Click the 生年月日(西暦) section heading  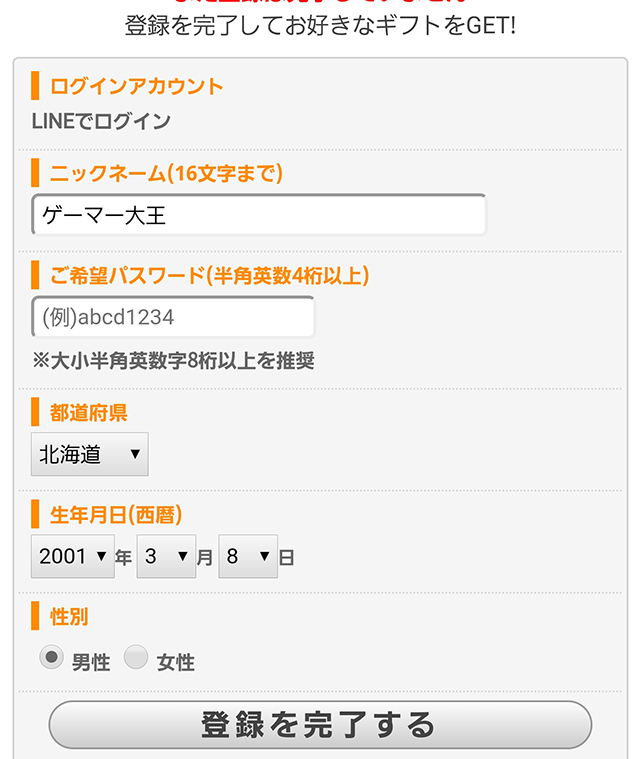(116, 514)
